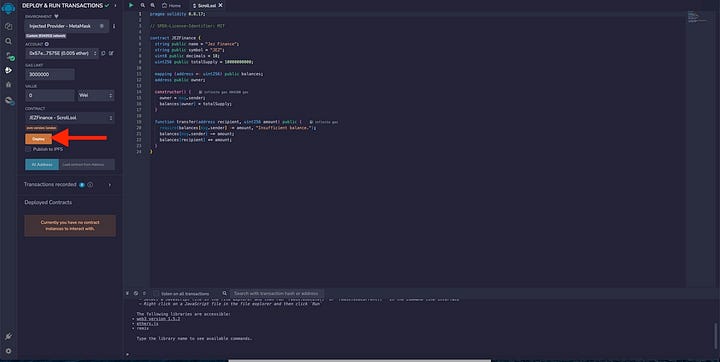Open the web3 version link in terminal
The image size is (720, 362).
[x=158, y=319]
